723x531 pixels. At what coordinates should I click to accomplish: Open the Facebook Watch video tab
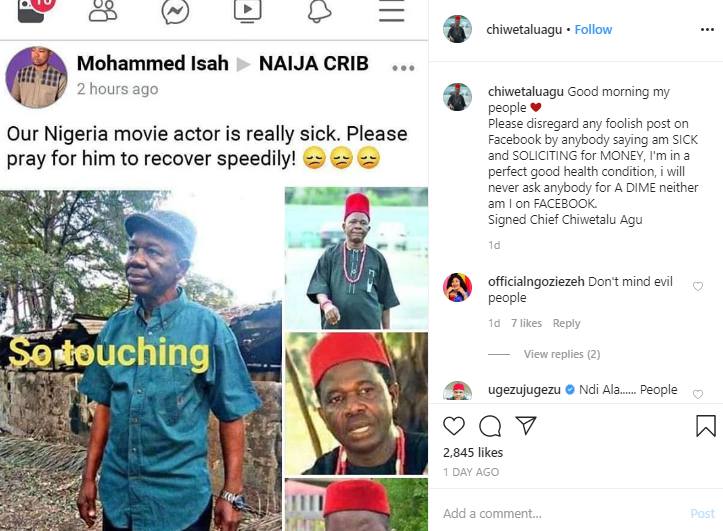click(x=247, y=11)
